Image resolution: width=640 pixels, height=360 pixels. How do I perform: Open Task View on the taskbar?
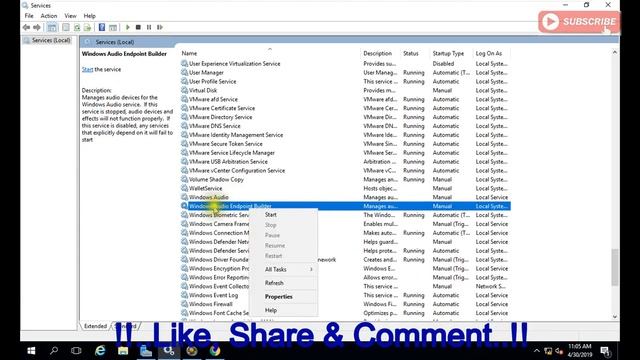click(76, 351)
